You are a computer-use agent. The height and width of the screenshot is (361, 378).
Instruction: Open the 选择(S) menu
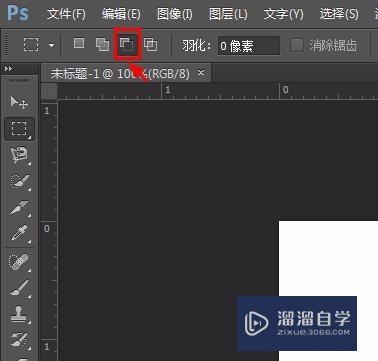tap(339, 14)
